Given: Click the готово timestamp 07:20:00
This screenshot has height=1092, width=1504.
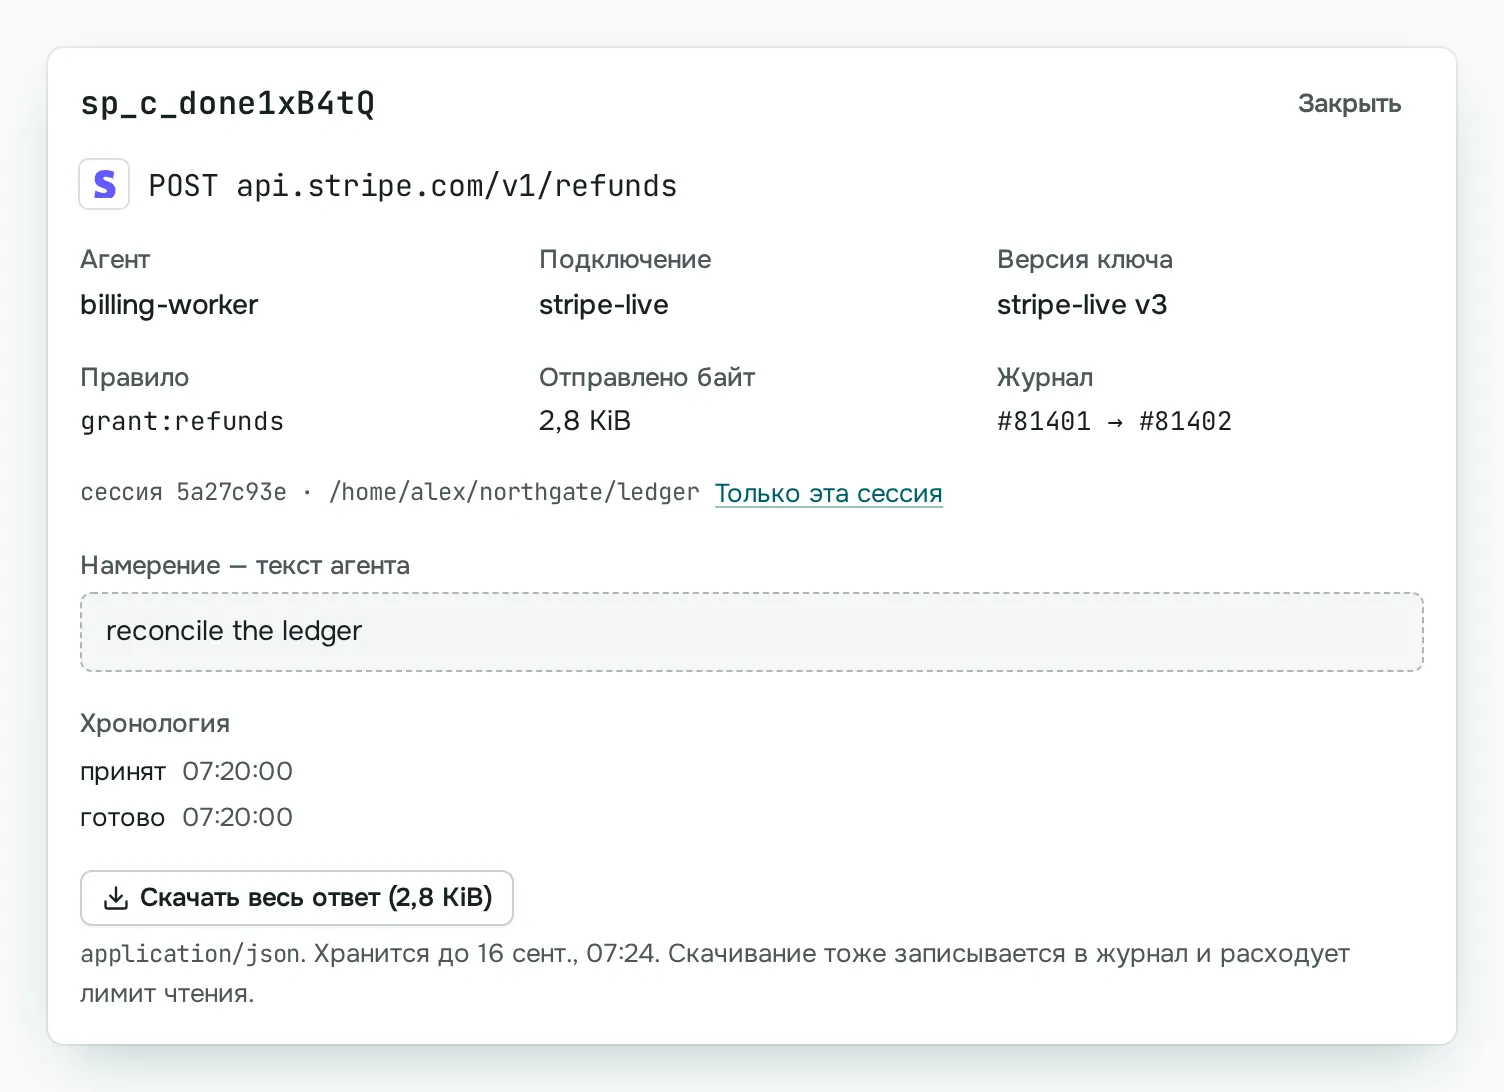Looking at the screenshot, I should click(238, 817).
